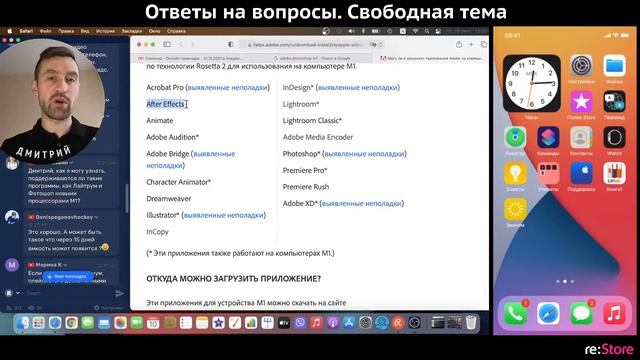Click the Dreamweaver text

pos(169,199)
